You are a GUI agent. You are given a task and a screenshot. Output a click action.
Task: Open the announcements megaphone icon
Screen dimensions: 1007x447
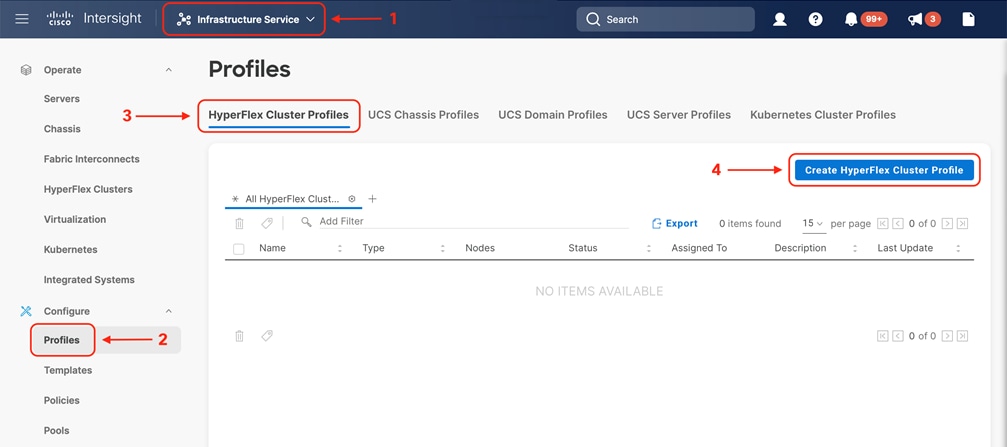(x=915, y=19)
